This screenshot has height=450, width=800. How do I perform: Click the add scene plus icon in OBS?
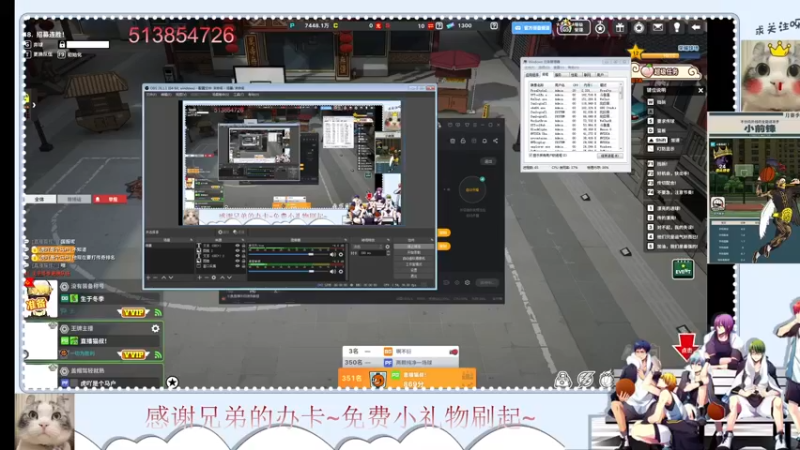tap(148, 278)
